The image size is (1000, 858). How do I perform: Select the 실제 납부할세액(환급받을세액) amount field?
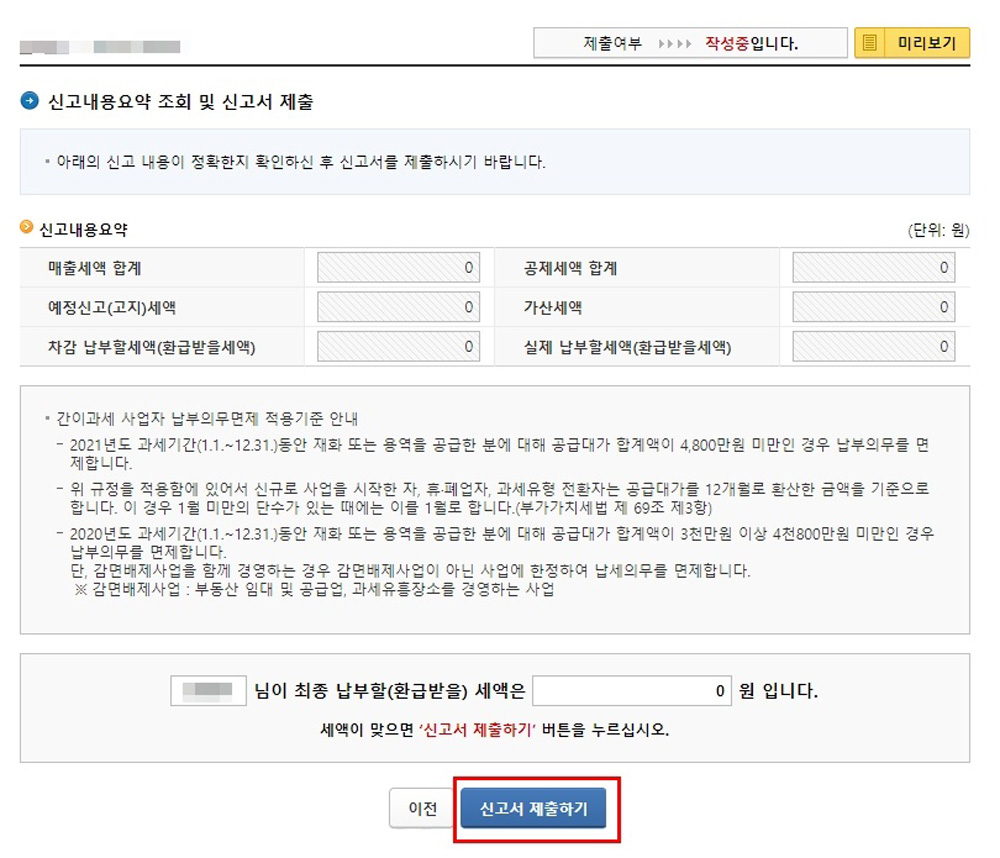(874, 346)
